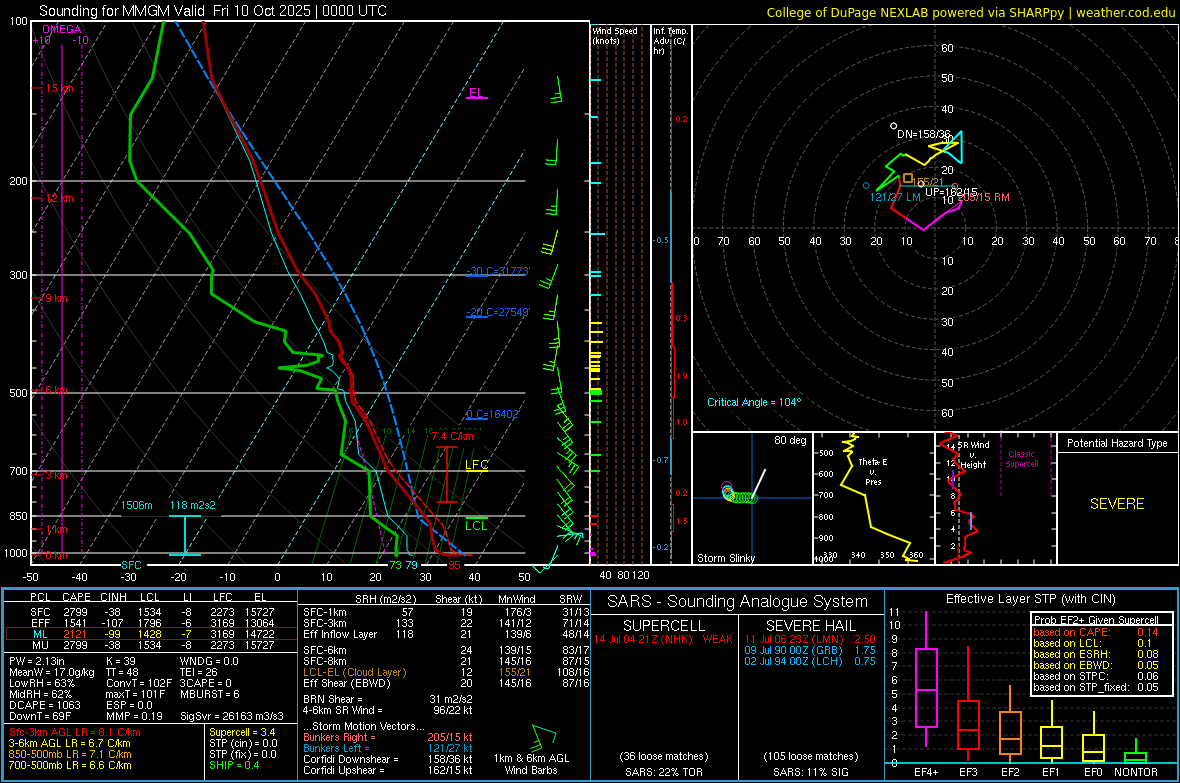Select the Classic Supercell annotation
The width and height of the screenshot is (1180, 783).
(1022, 459)
